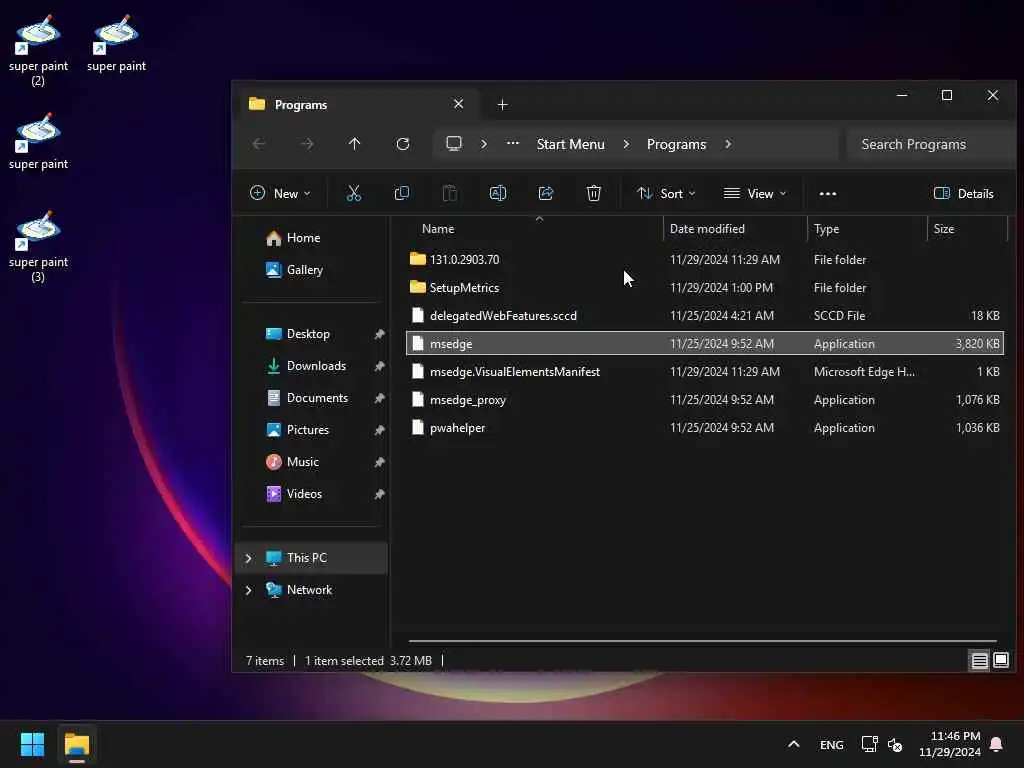Click File Explorer icon on taskbar
This screenshot has height=768, width=1024.
(x=76, y=744)
